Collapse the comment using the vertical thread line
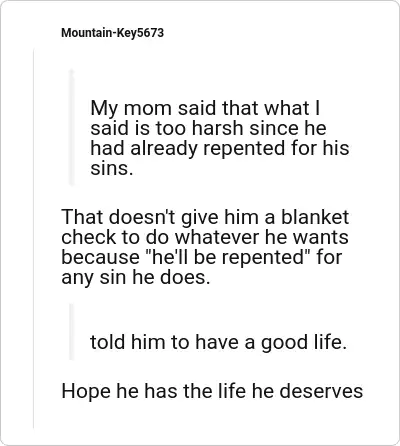The width and height of the screenshot is (400, 446). pos(34,238)
